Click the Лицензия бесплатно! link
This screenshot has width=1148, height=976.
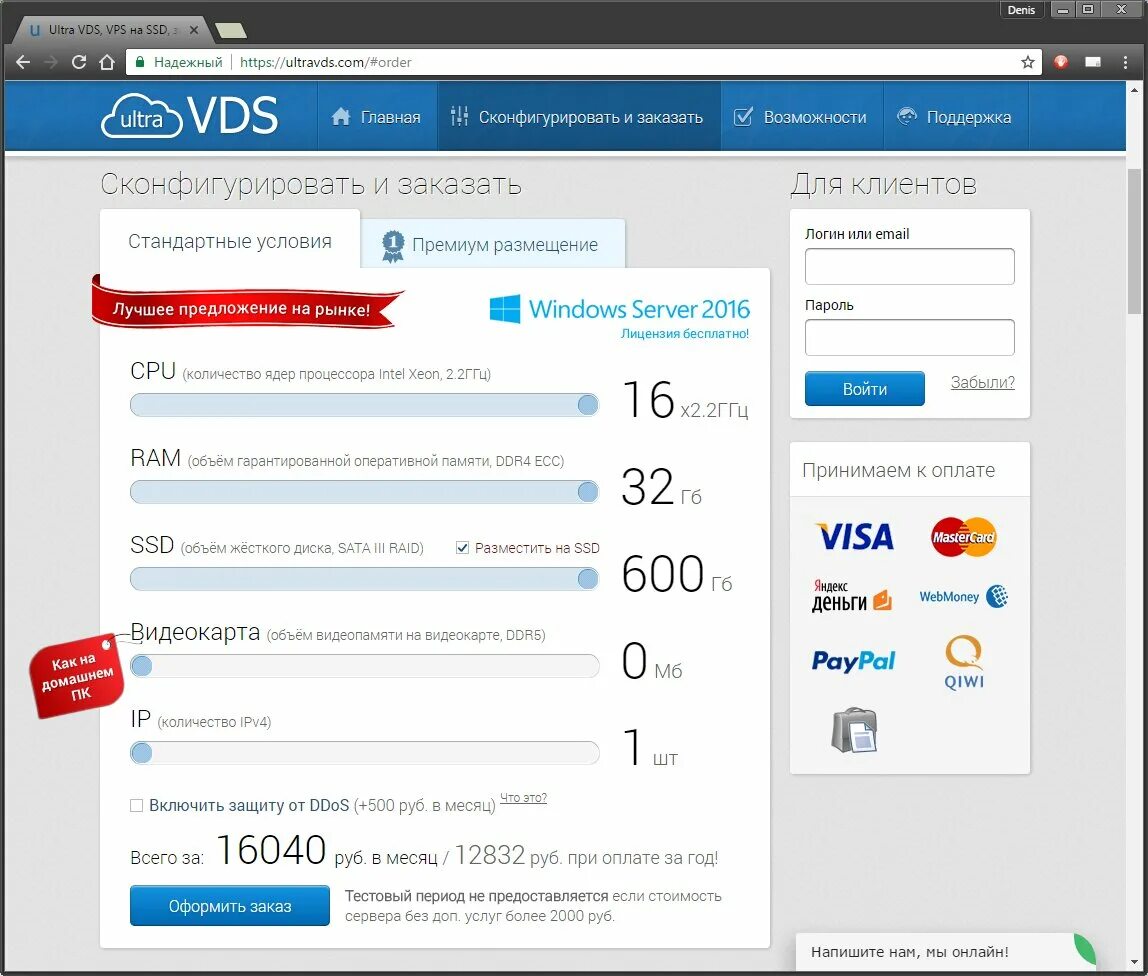click(x=685, y=334)
